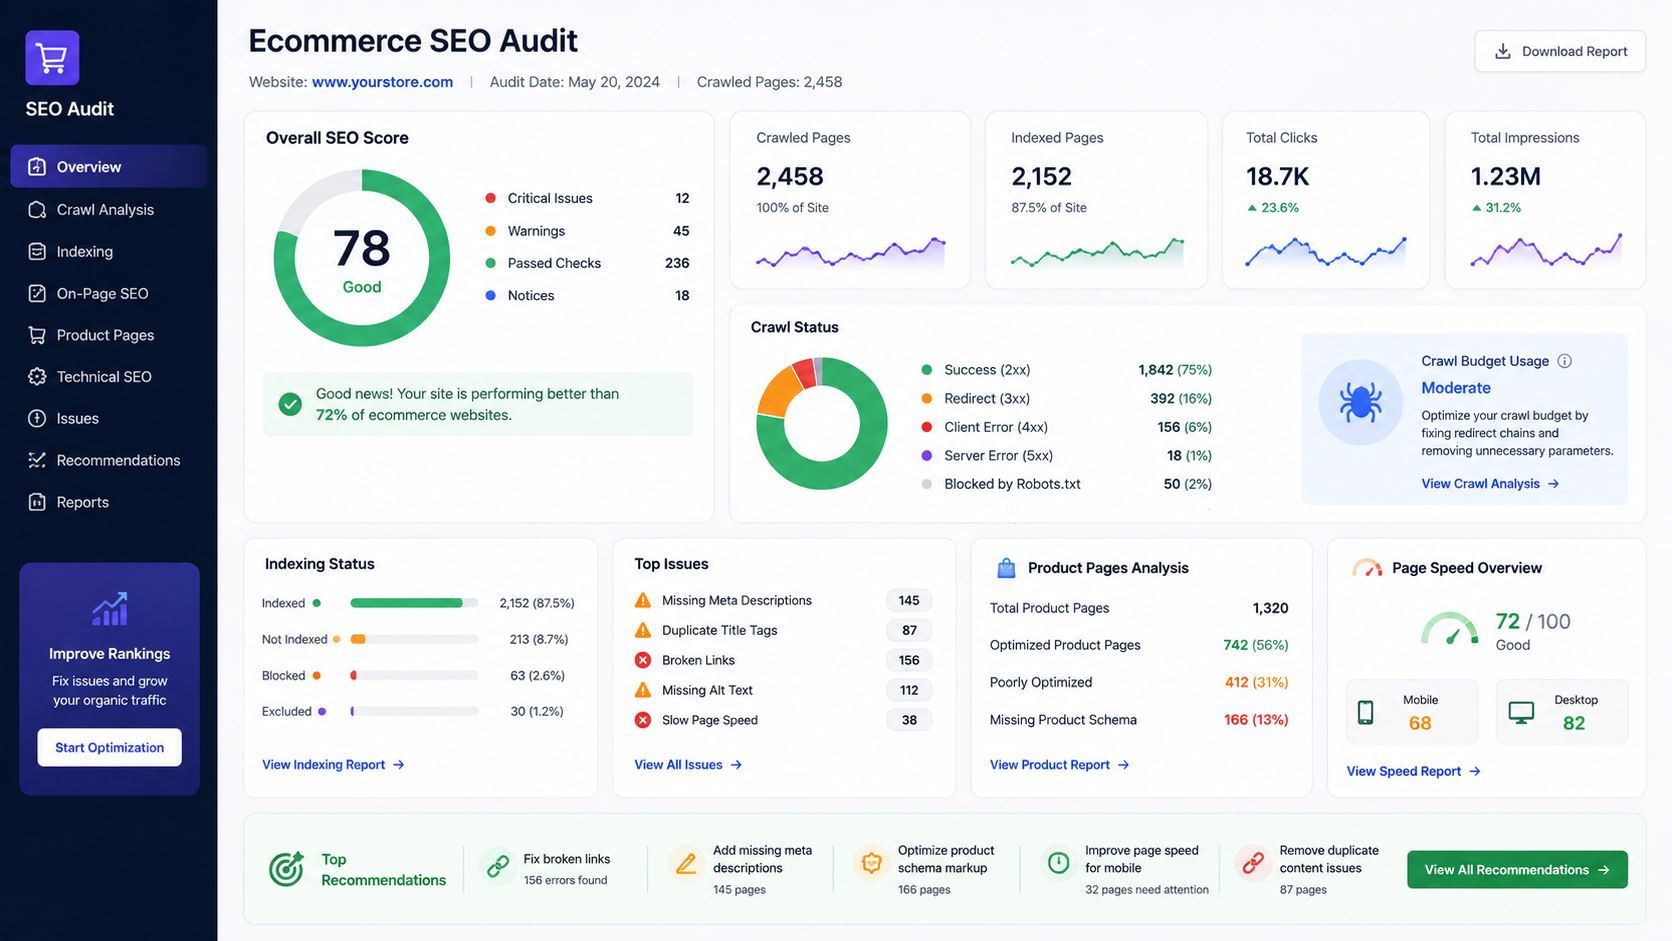Image resolution: width=1672 pixels, height=941 pixels.
Task: Select Recommendations in the sidebar
Action: (109, 460)
